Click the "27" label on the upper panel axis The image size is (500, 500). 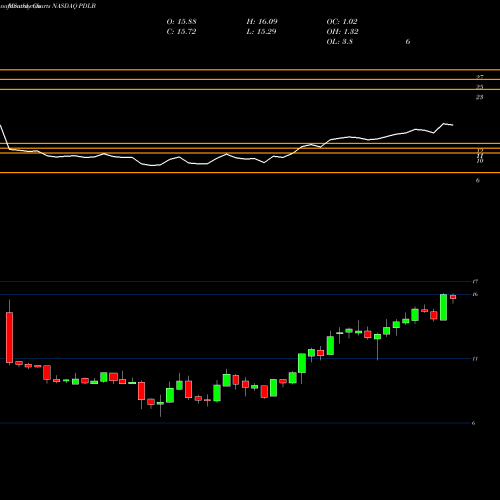pyautogui.click(x=479, y=77)
